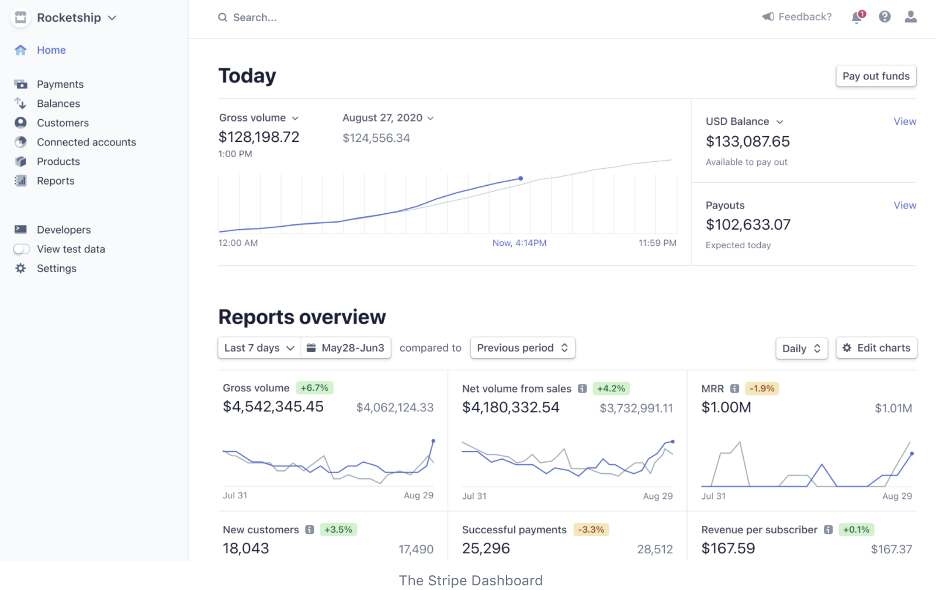This screenshot has height=590, width=936.
Task: Open the Daily interval selector
Action: coord(800,347)
